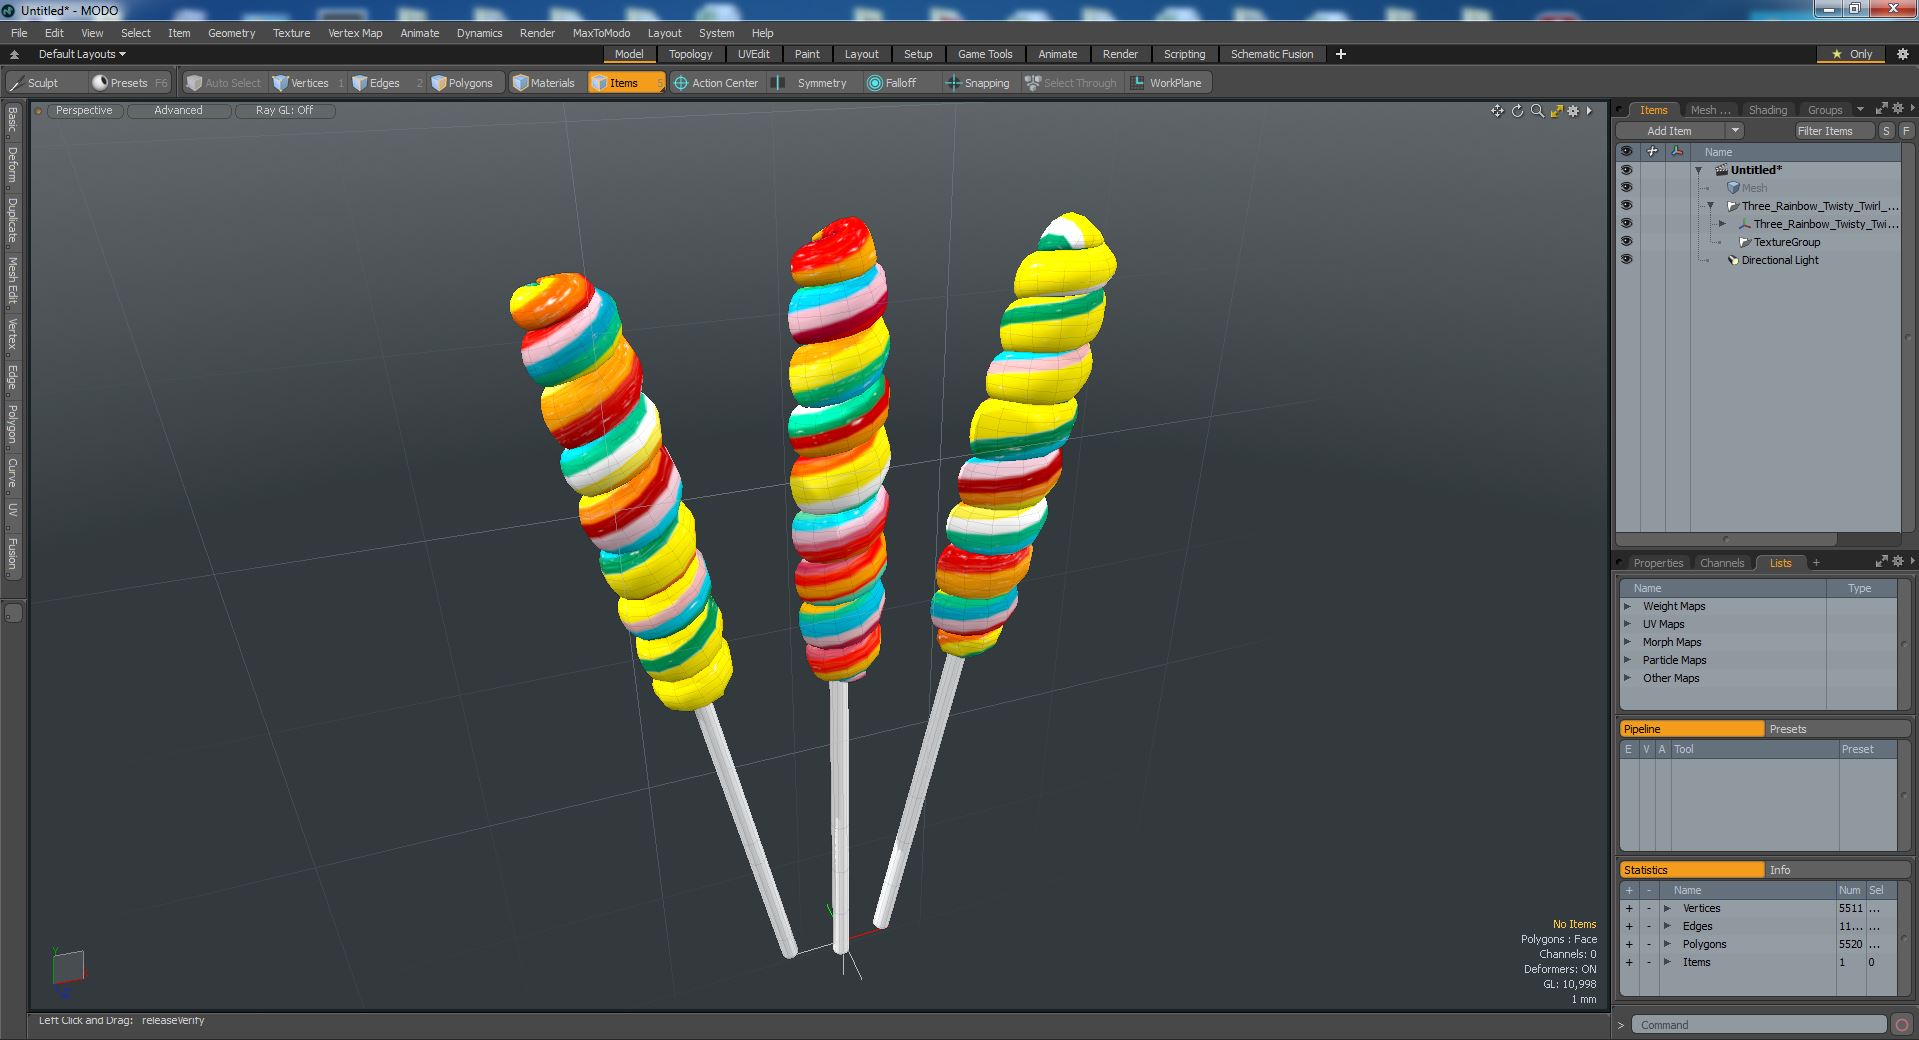Open the Action Center options

[x=716, y=83]
